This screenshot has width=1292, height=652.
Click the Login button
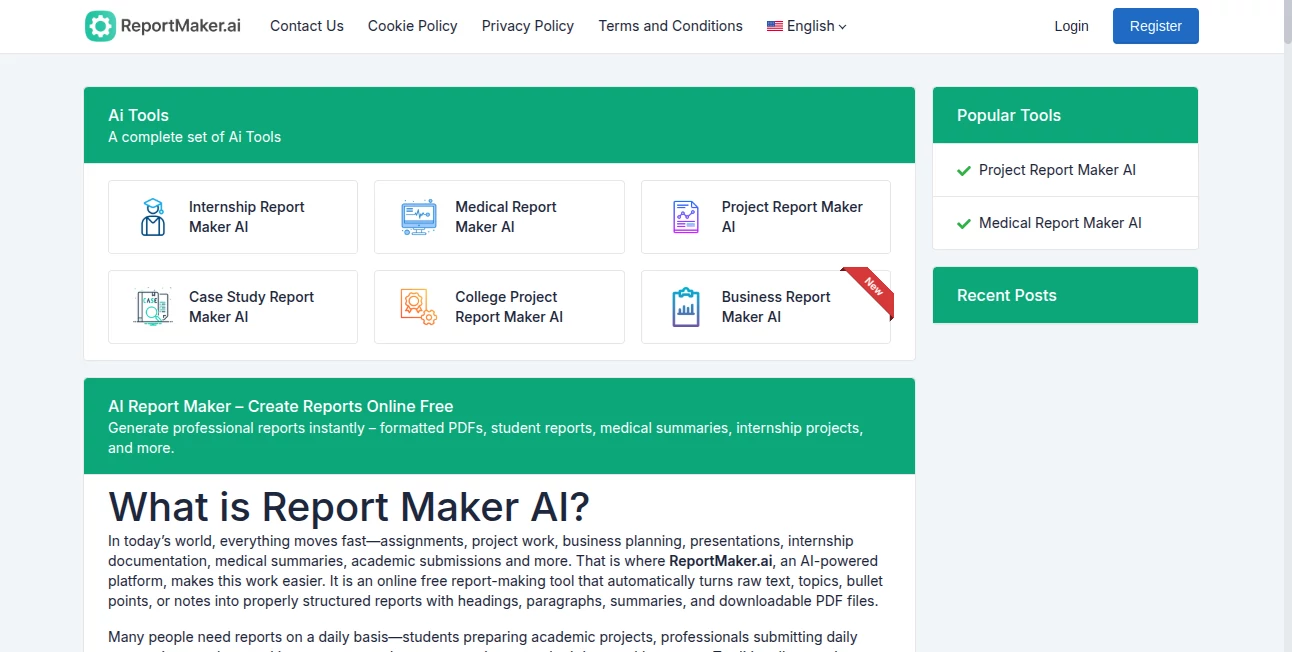tap(1071, 26)
